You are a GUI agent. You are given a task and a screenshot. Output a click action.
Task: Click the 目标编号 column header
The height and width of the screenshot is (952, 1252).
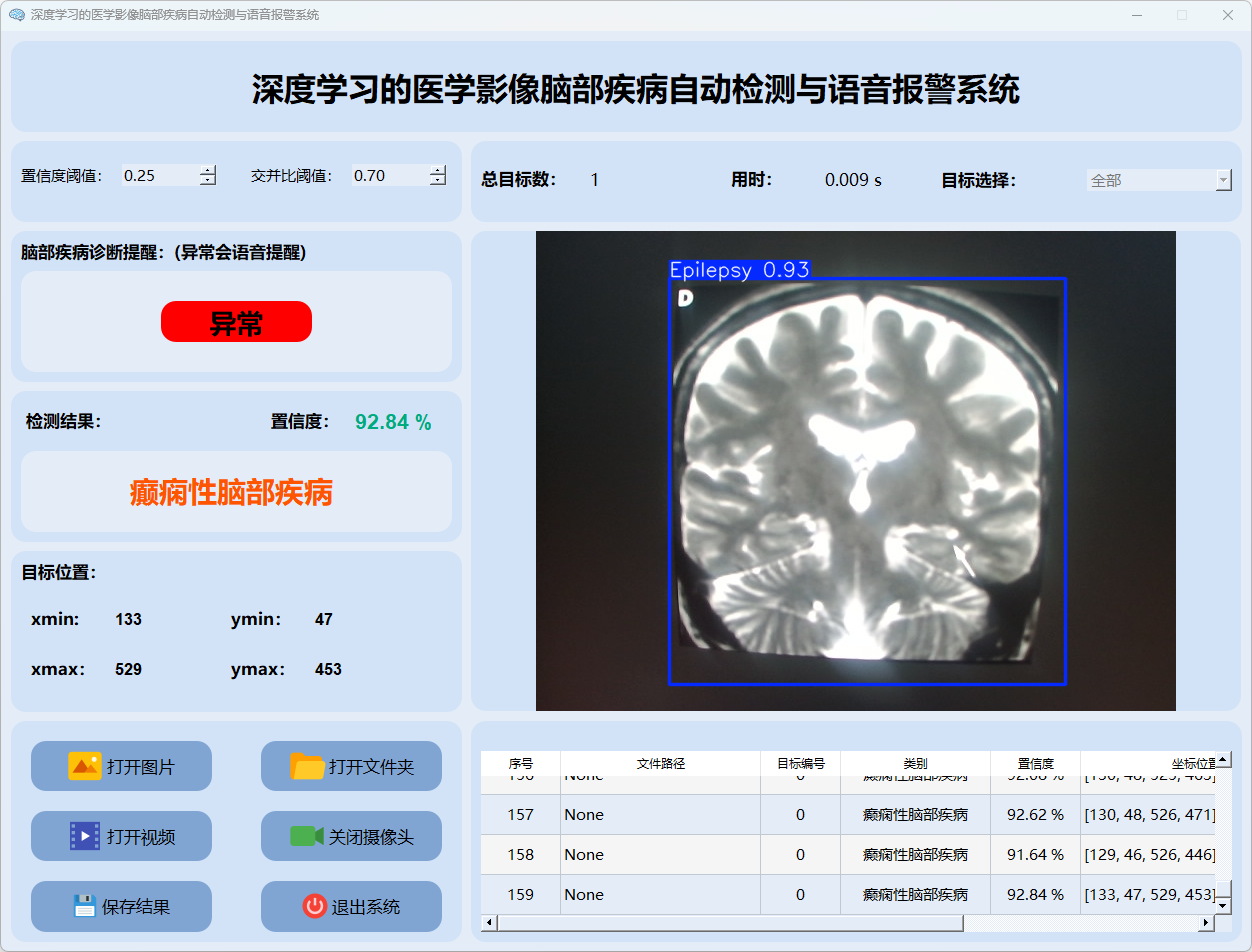(x=801, y=763)
